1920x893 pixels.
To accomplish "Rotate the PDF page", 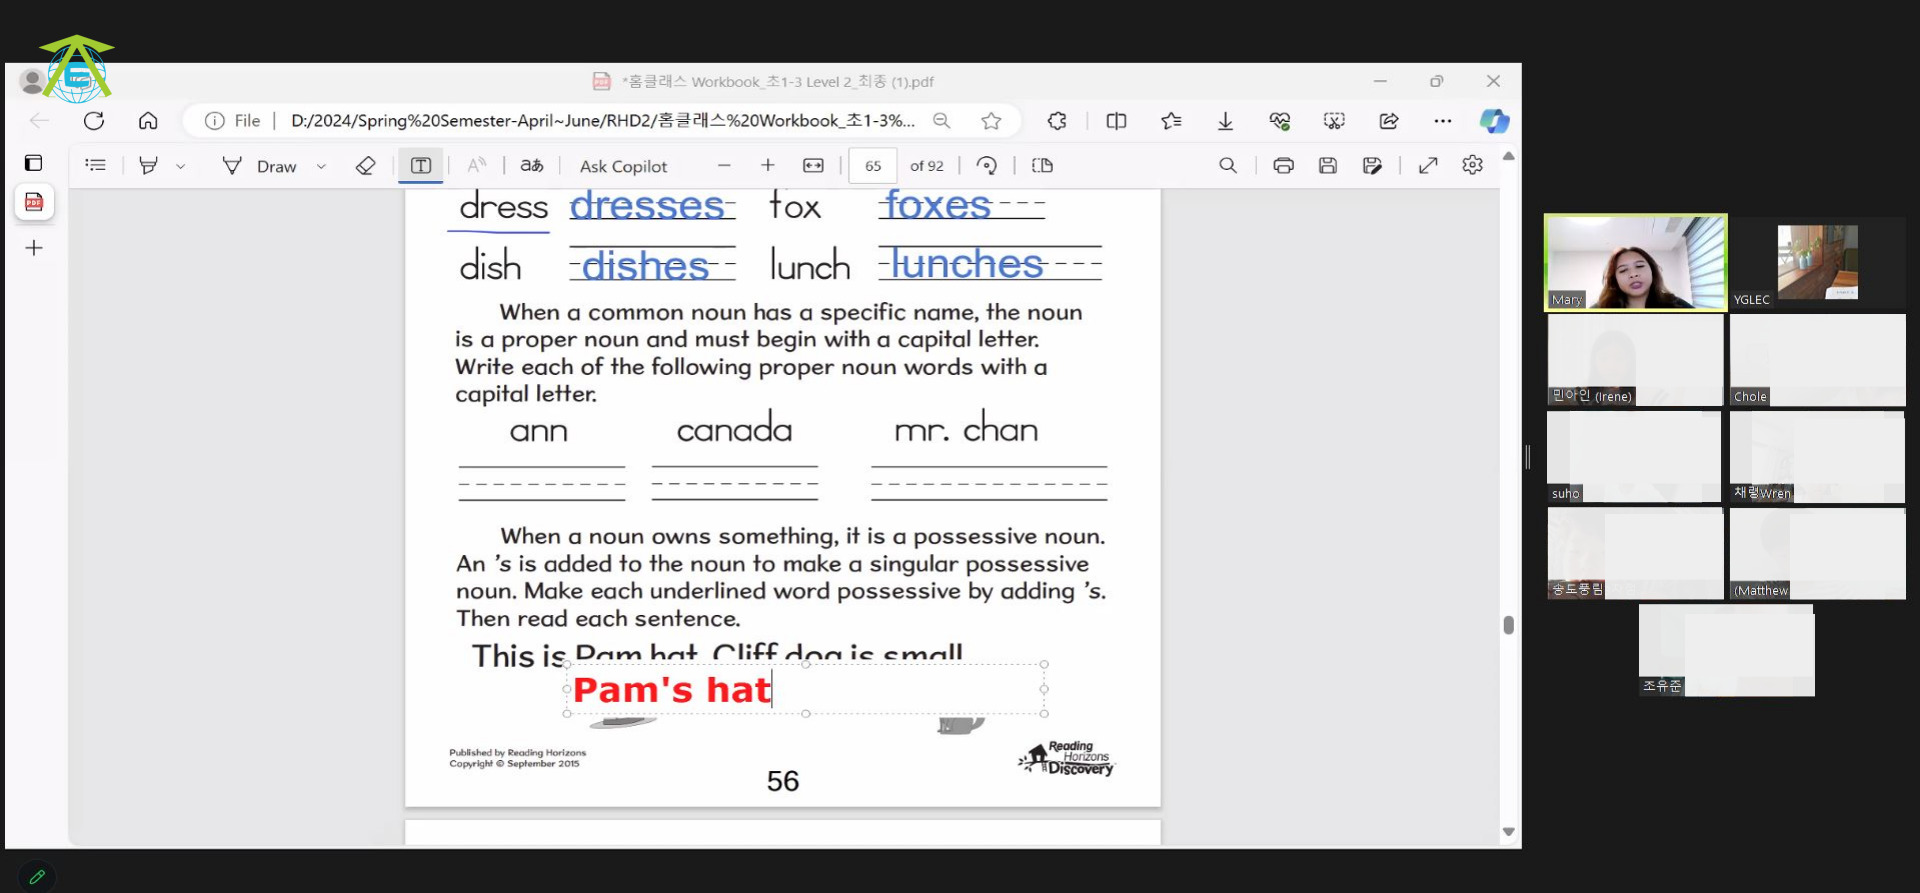I will [x=987, y=165].
